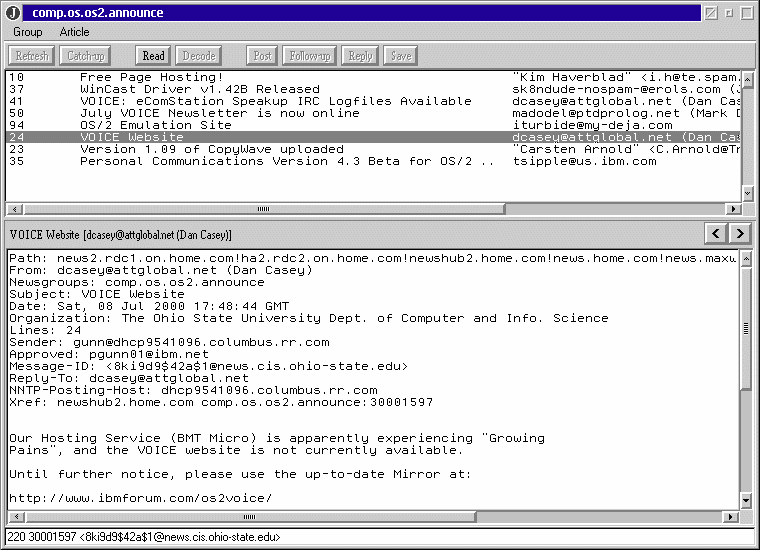Click the hide window title bar button
This screenshot has height=550, width=760.
711,13
